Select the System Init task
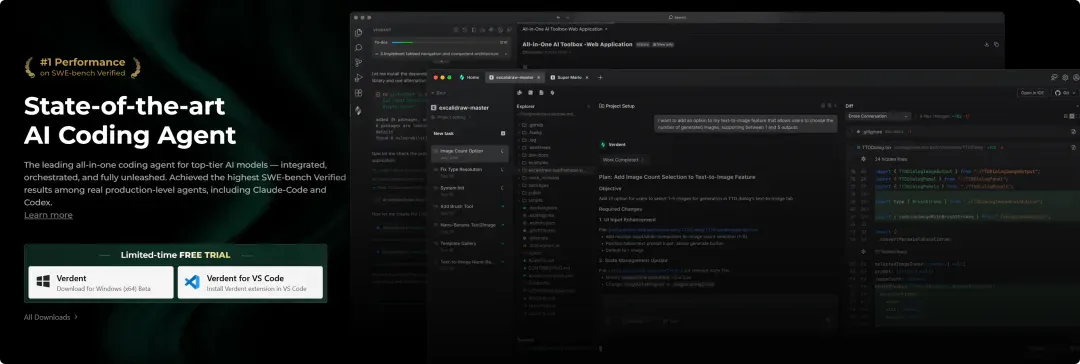The height and width of the screenshot is (364, 1080). (x=470, y=190)
